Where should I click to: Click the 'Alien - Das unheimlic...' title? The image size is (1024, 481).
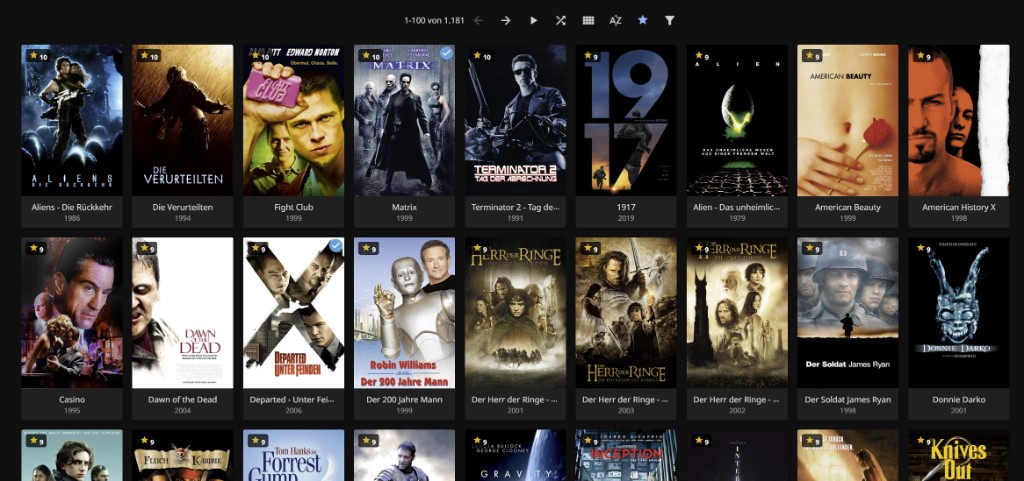737,207
